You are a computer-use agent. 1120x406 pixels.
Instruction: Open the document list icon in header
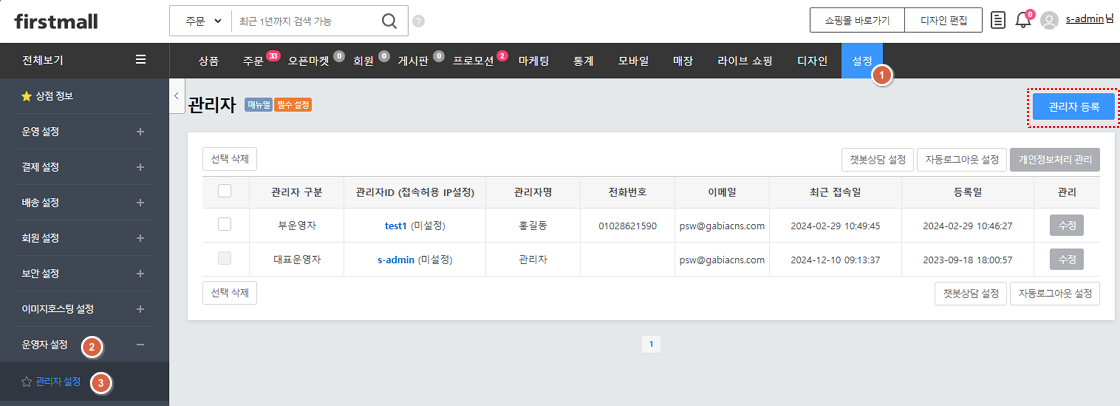pos(999,20)
